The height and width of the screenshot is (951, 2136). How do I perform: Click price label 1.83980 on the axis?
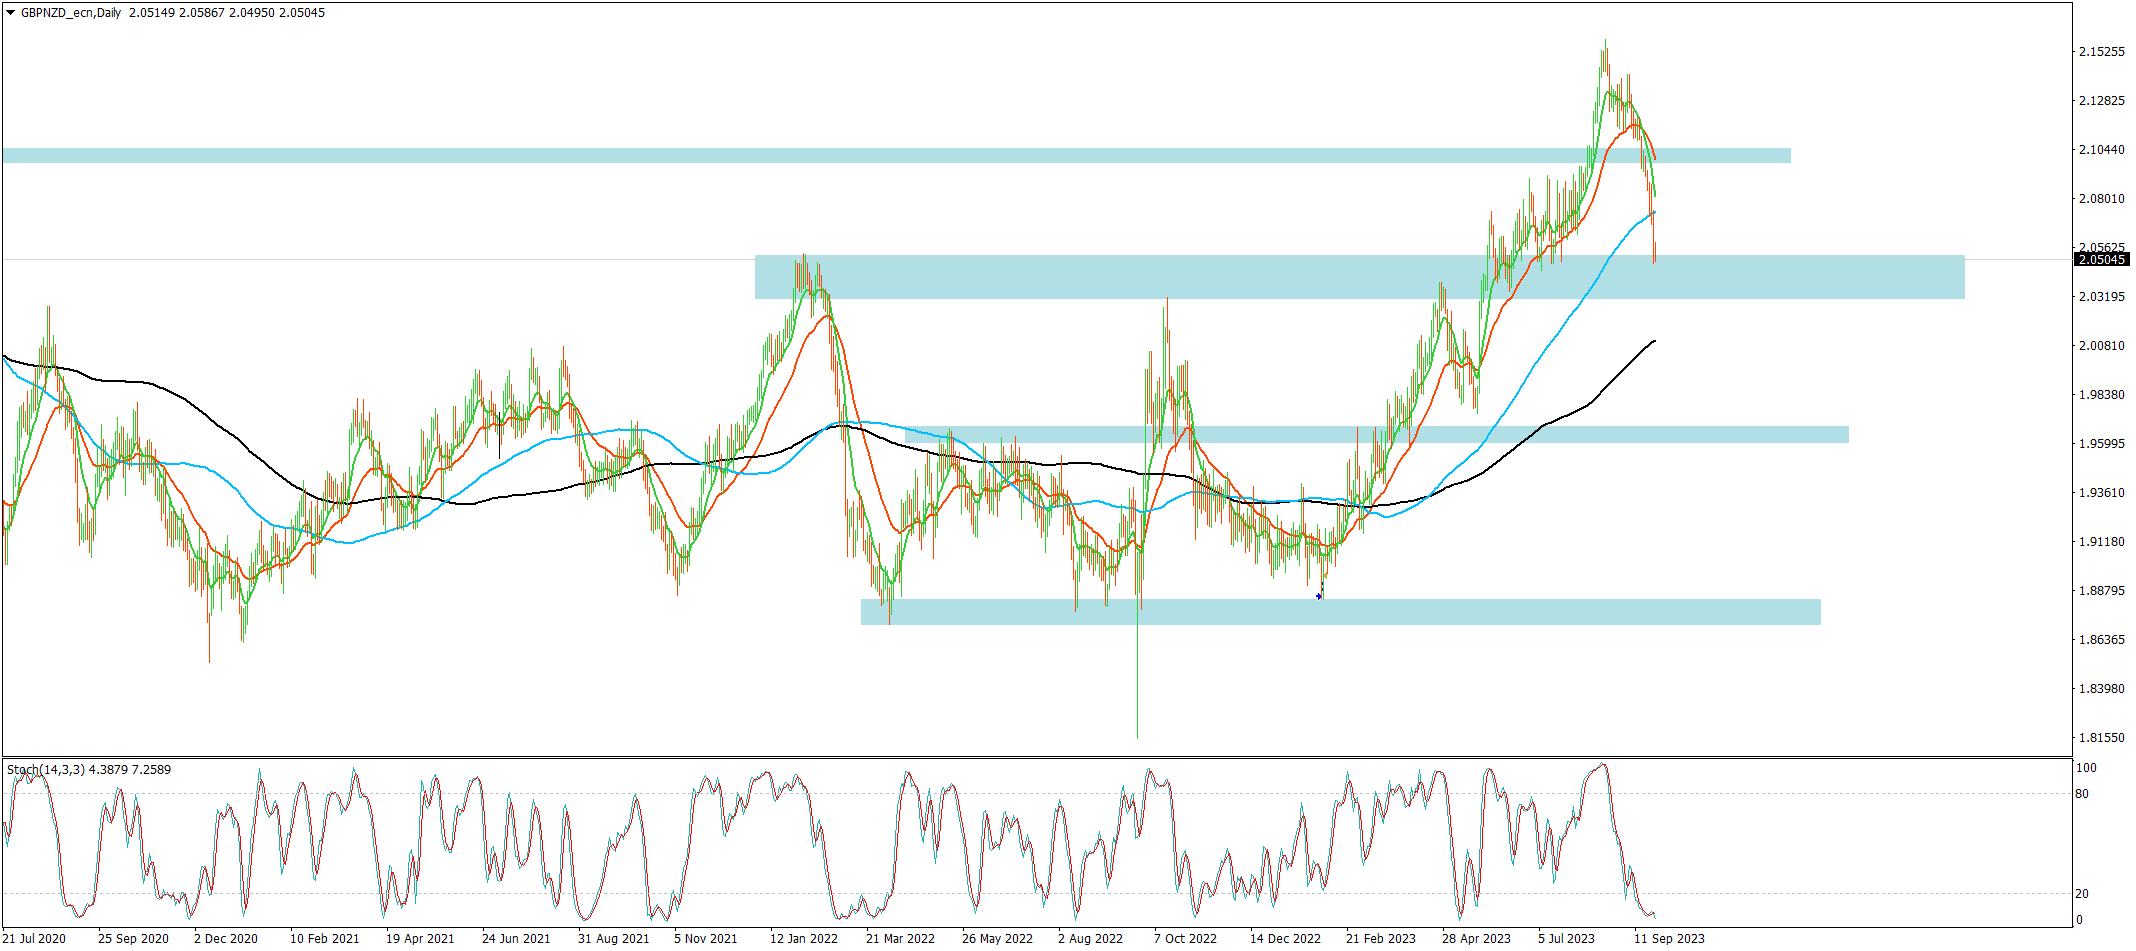tap(2102, 689)
